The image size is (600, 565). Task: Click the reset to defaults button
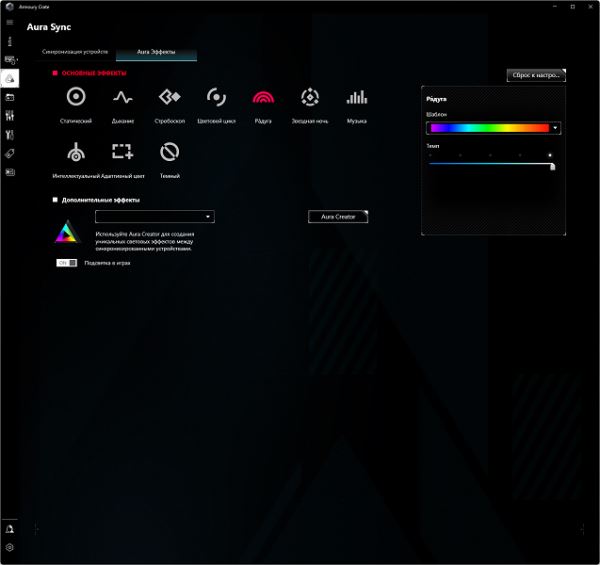[x=536, y=75]
